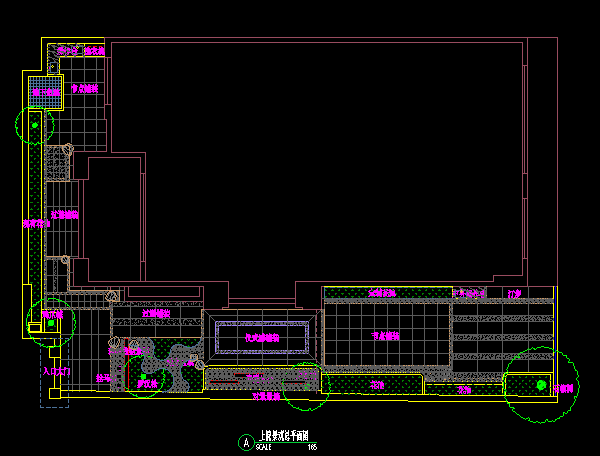The height and width of the screenshot is (456, 600).
Task: Click the round stone symbol near left planter
Action: [68, 150]
